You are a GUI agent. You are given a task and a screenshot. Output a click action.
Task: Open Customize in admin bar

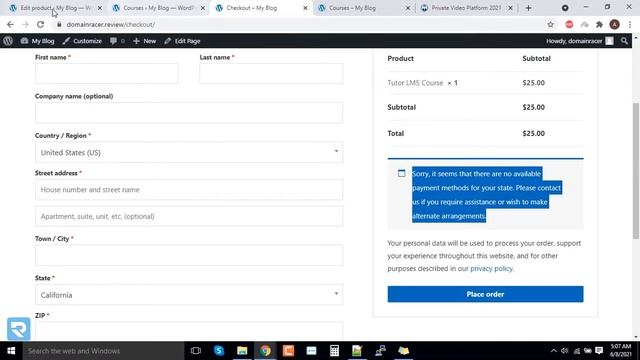tap(82, 41)
